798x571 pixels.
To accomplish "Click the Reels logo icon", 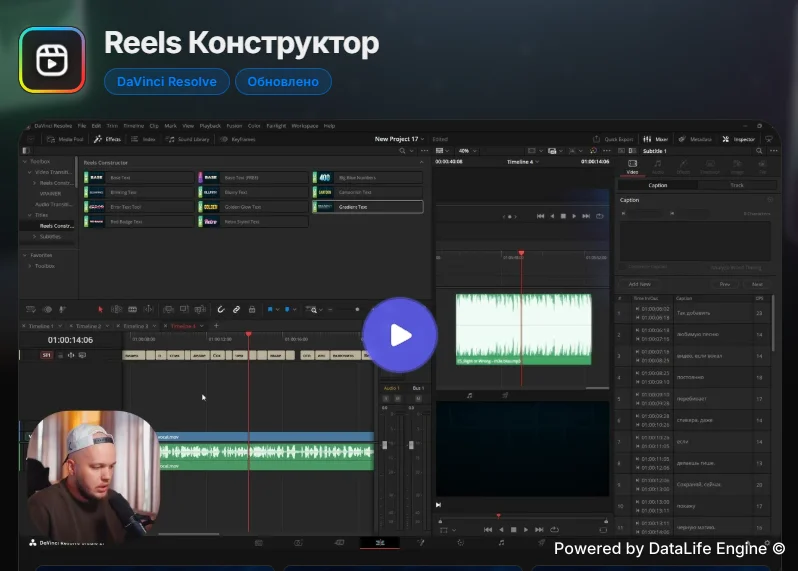I will click(x=52, y=60).
